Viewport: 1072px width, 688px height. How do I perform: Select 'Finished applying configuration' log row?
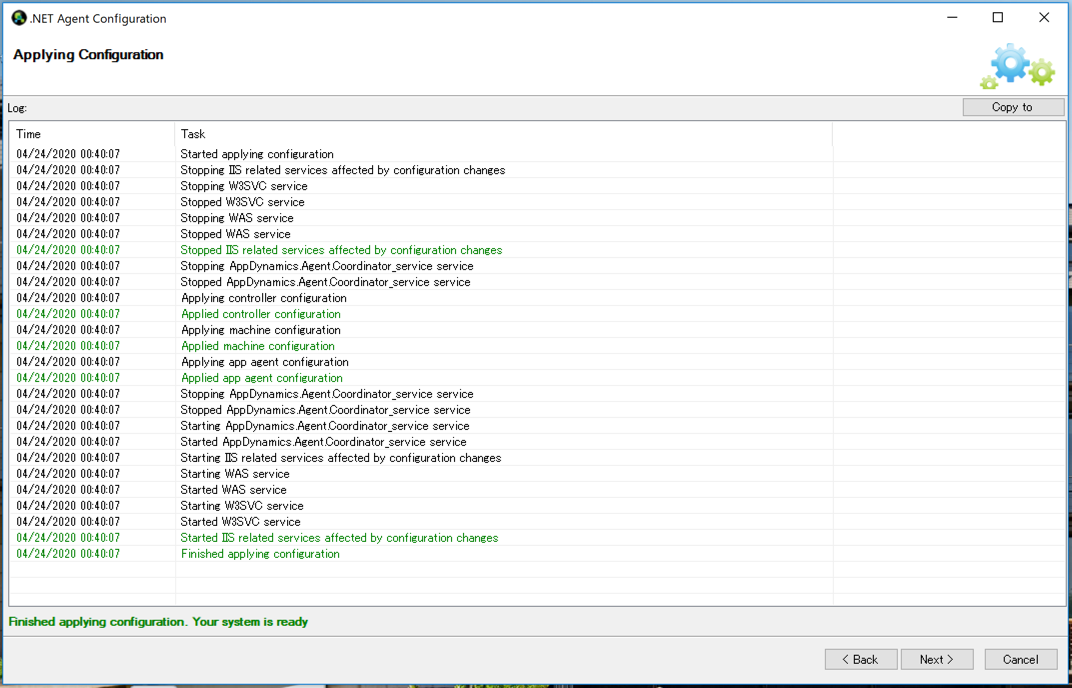pyautogui.click(x=260, y=554)
